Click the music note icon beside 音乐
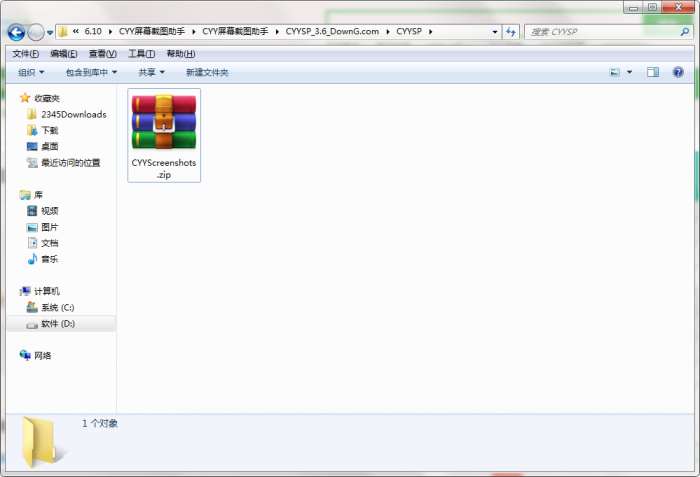The width and height of the screenshot is (700, 477). coord(32,259)
